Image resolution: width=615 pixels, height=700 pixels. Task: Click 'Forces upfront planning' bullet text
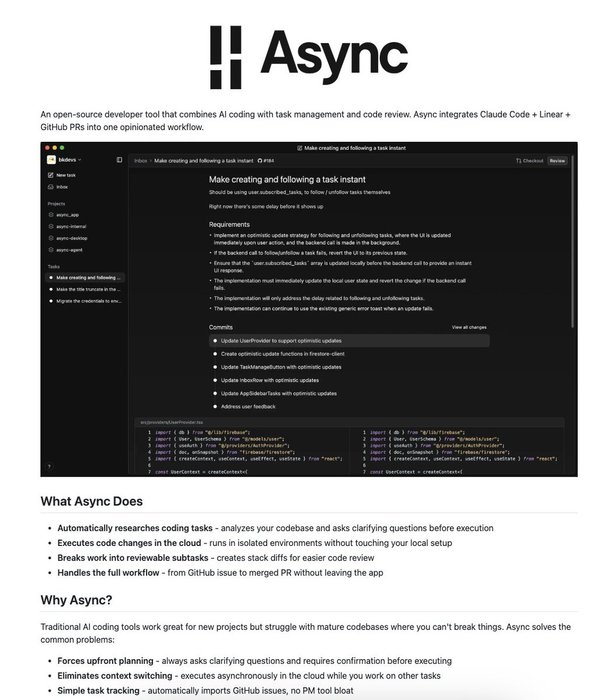[105, 661]
